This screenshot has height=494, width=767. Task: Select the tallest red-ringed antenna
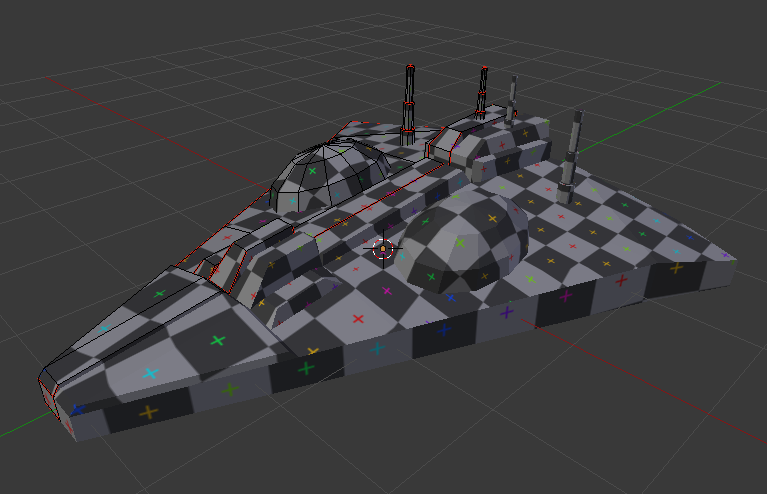pyautogui.click(x=409, y=105)
